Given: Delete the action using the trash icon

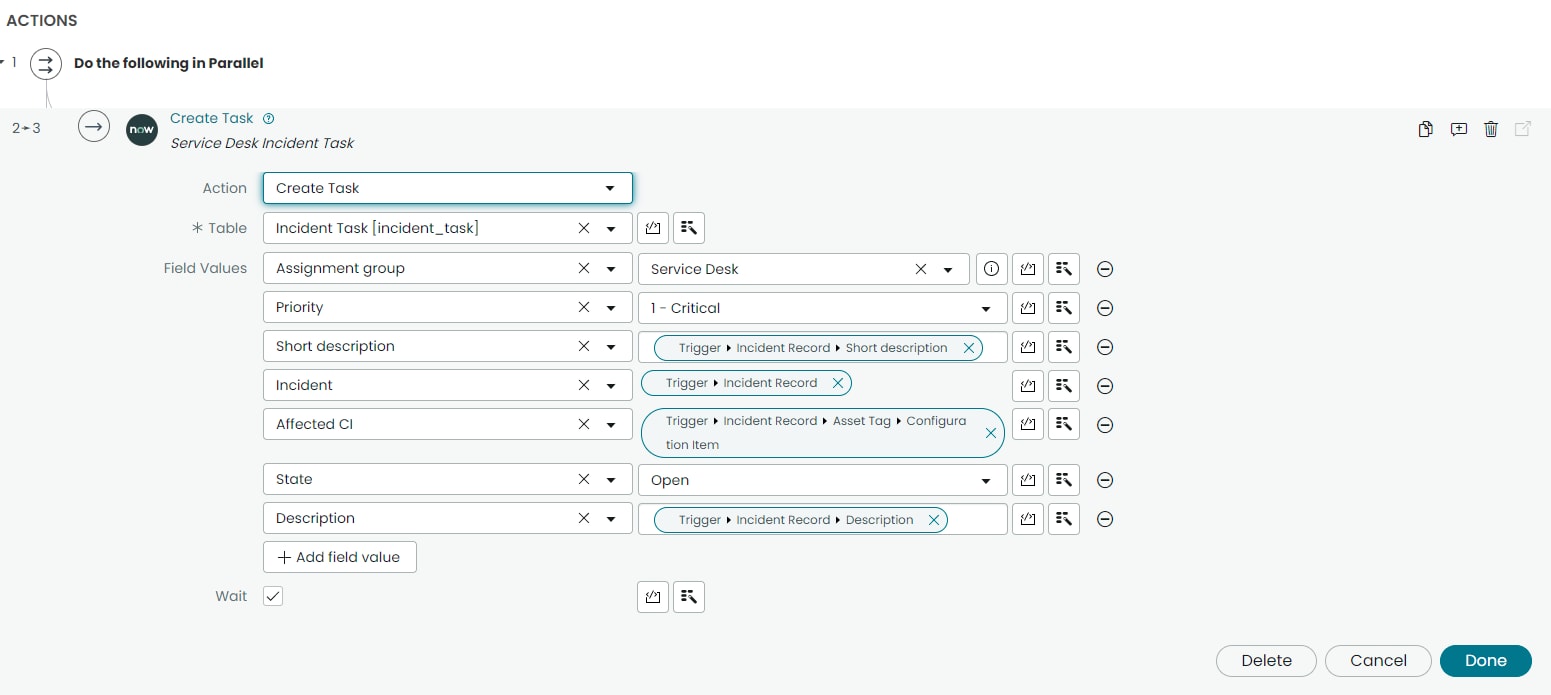Looking at the screenshot, I should [1491, 129].
